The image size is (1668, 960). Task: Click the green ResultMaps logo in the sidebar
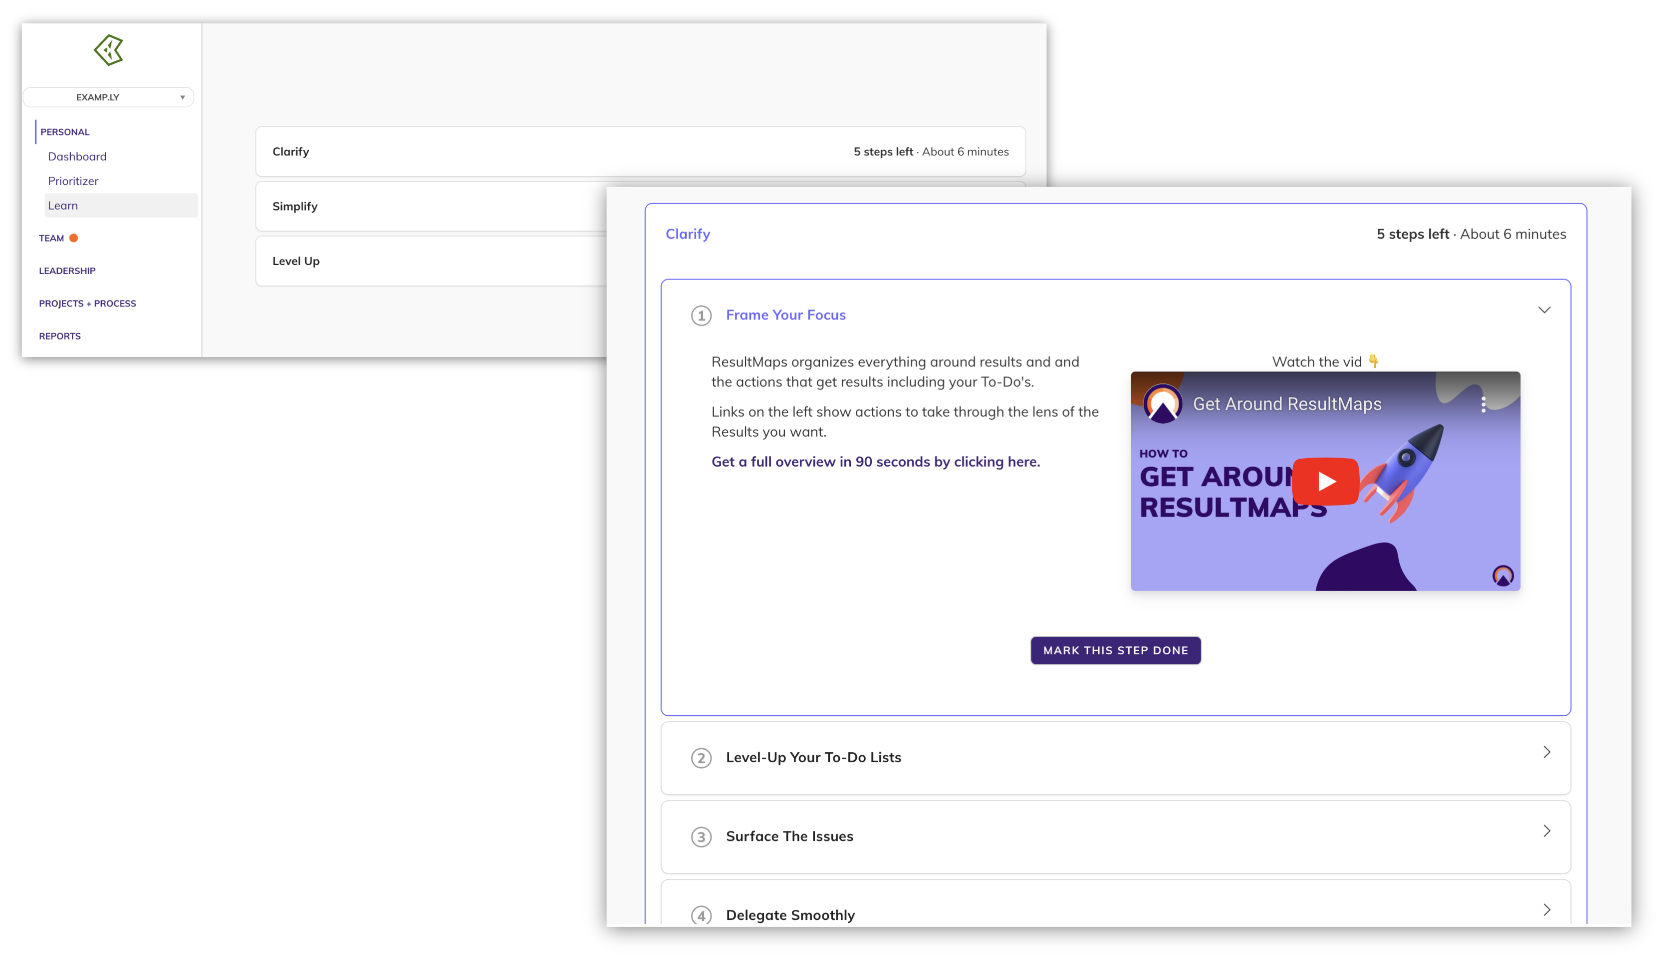tap(109, 50)
